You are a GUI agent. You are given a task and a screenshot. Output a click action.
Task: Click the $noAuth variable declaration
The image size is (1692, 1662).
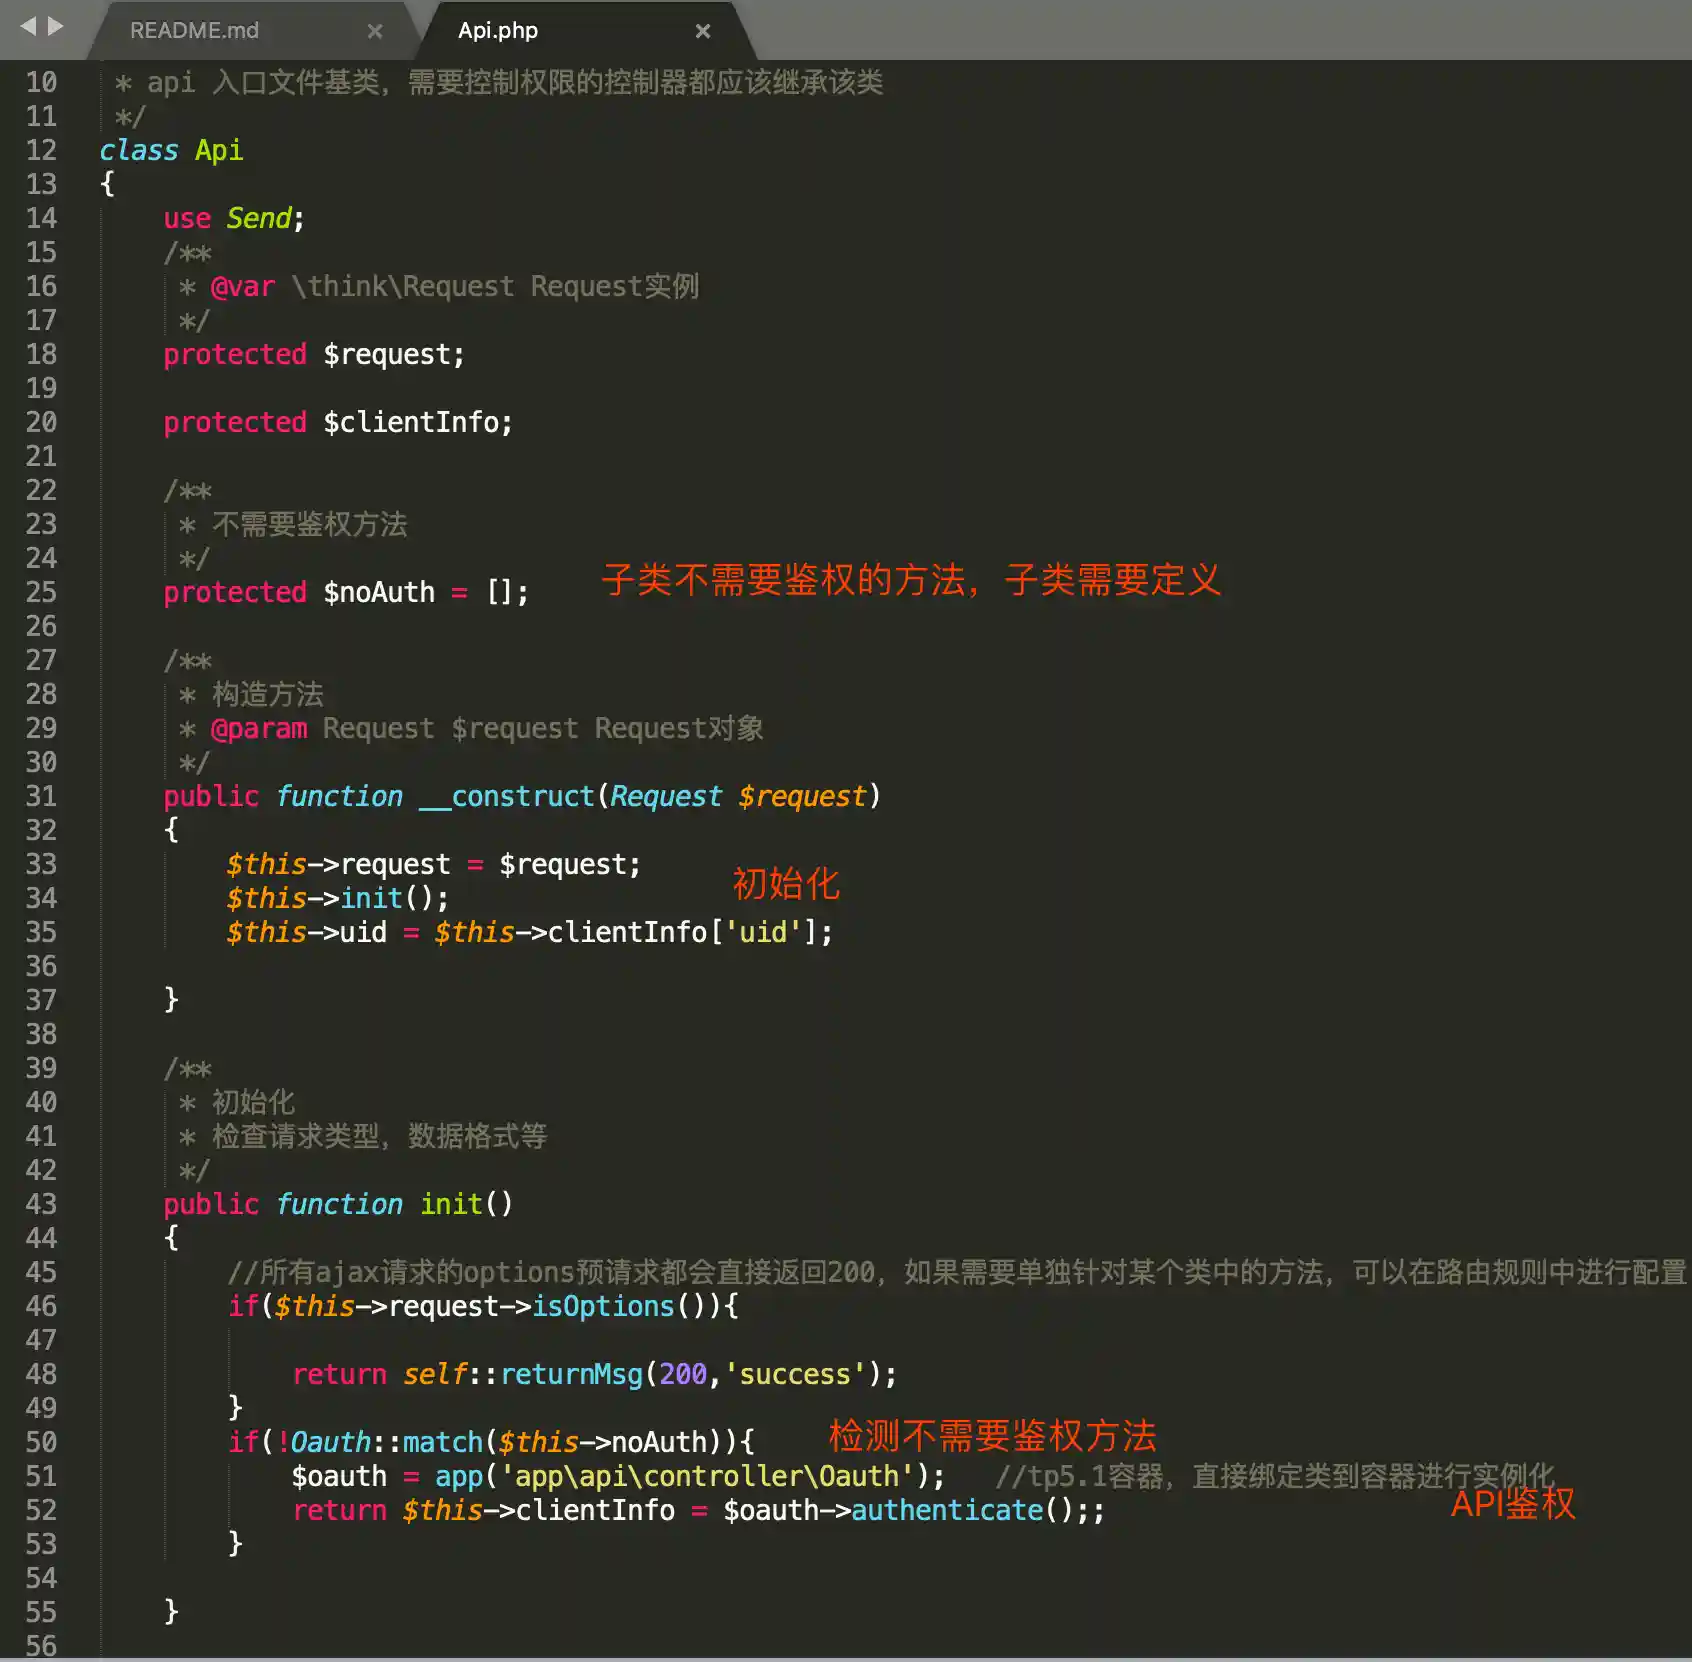click(x=378, y=592)
